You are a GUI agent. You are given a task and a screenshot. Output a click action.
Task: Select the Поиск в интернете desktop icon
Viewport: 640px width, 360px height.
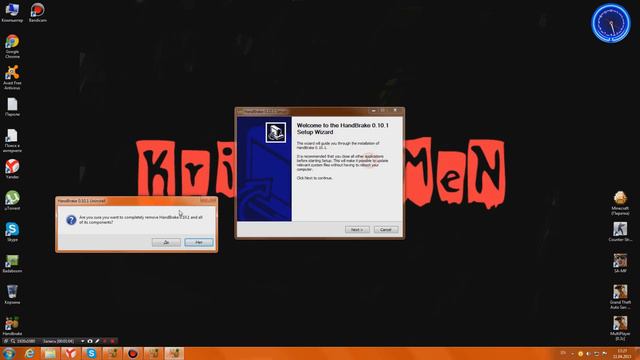tap(12, 140)
